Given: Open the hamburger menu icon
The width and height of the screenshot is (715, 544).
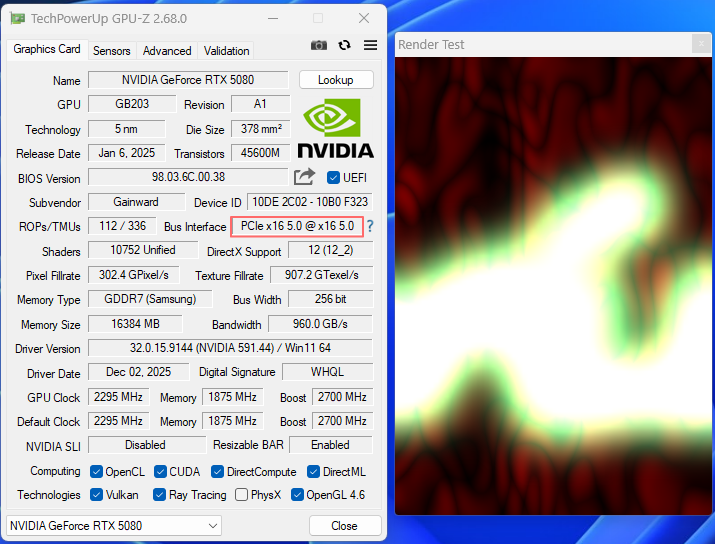Looking at the screenshot, I should [x=370, y=45].
